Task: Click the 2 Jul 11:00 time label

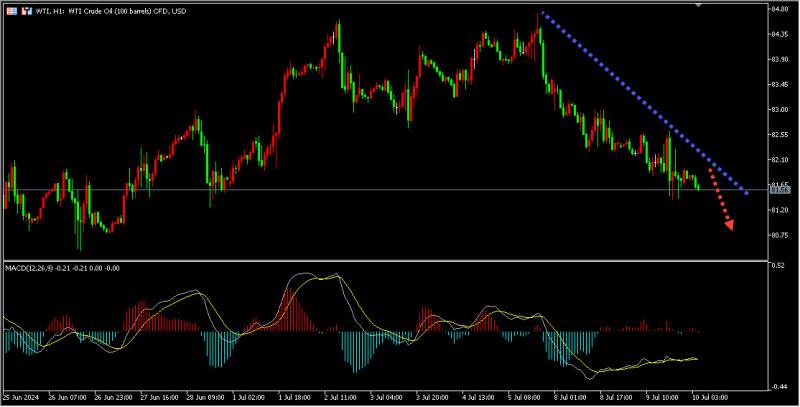Action: (x=341, y=397)
